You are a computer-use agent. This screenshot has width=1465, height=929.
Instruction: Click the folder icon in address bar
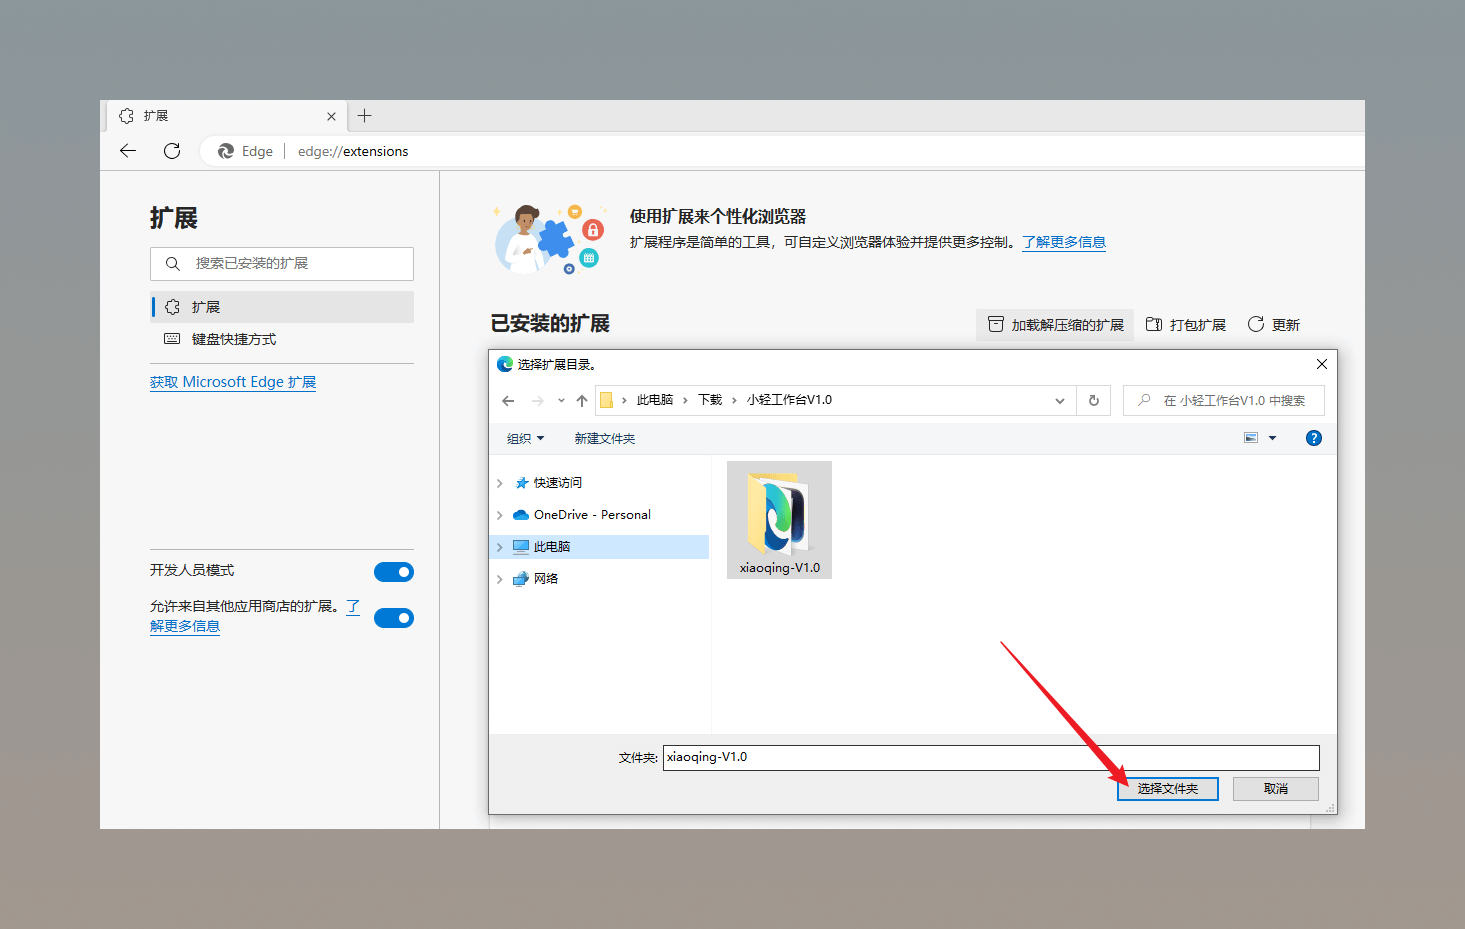point(606,401)
